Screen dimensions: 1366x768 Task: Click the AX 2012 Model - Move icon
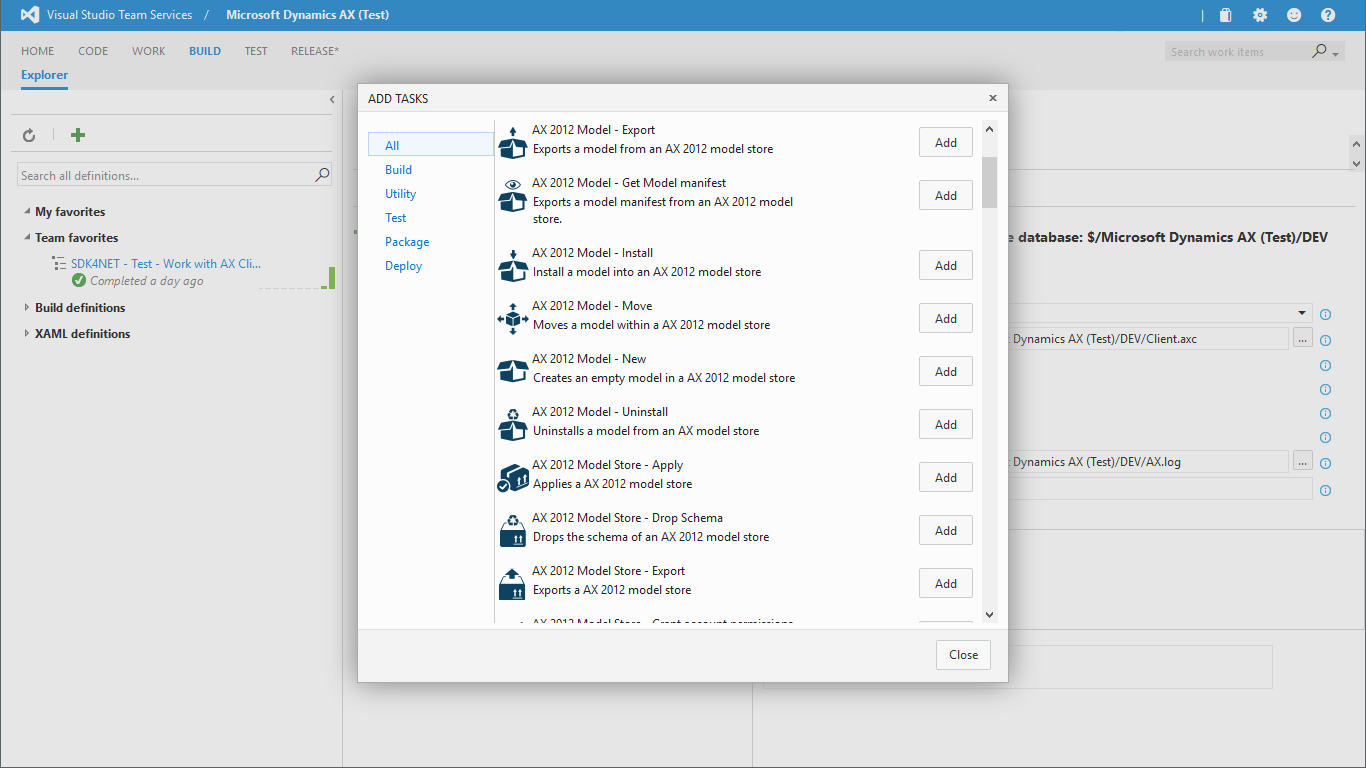click(512, 318)
